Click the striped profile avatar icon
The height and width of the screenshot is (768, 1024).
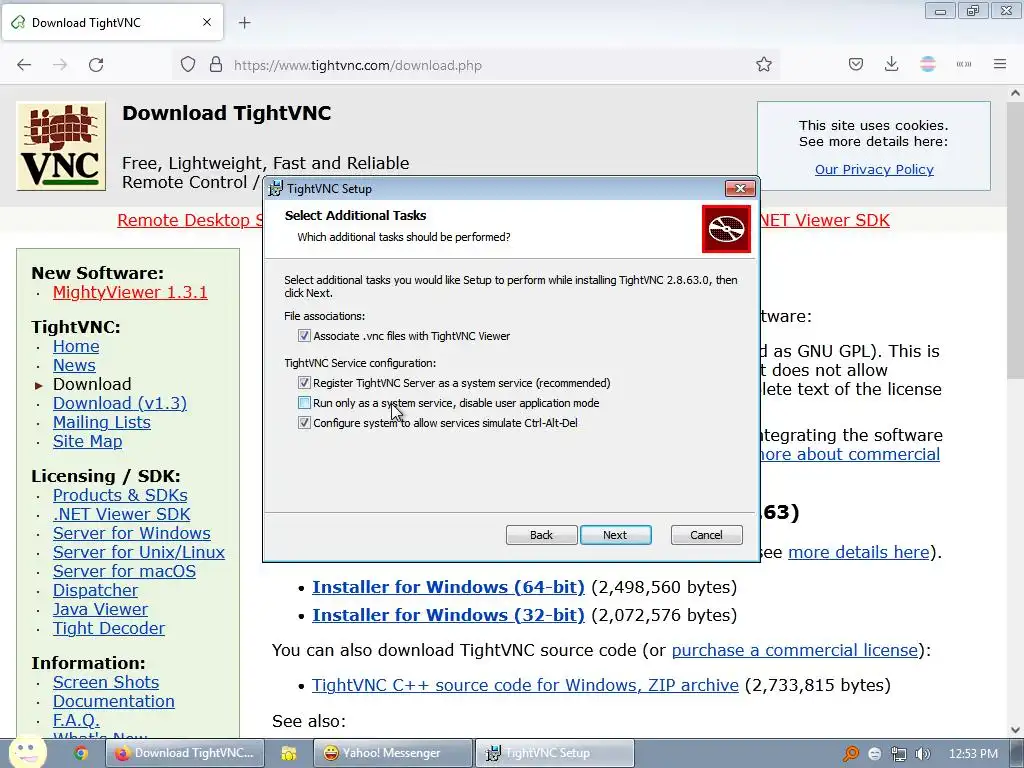pos(927,64)
